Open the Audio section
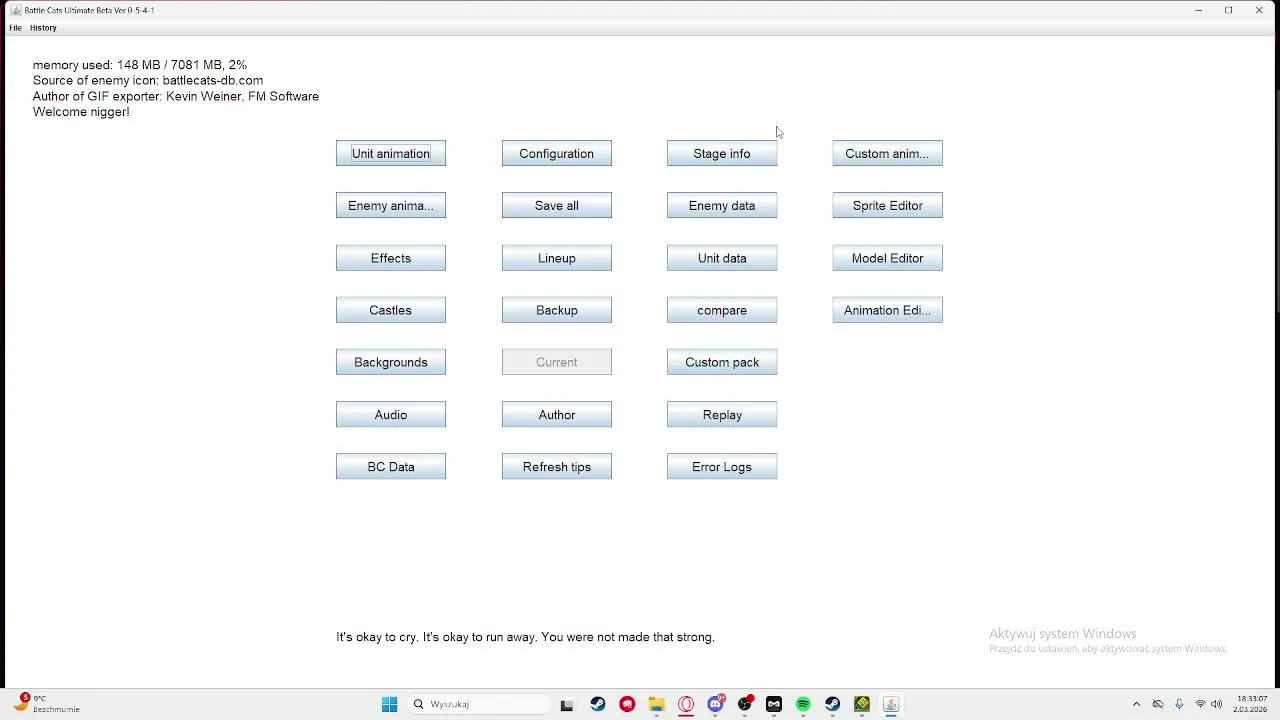This screenshot has width=1280, height=720. pos(391,414)
